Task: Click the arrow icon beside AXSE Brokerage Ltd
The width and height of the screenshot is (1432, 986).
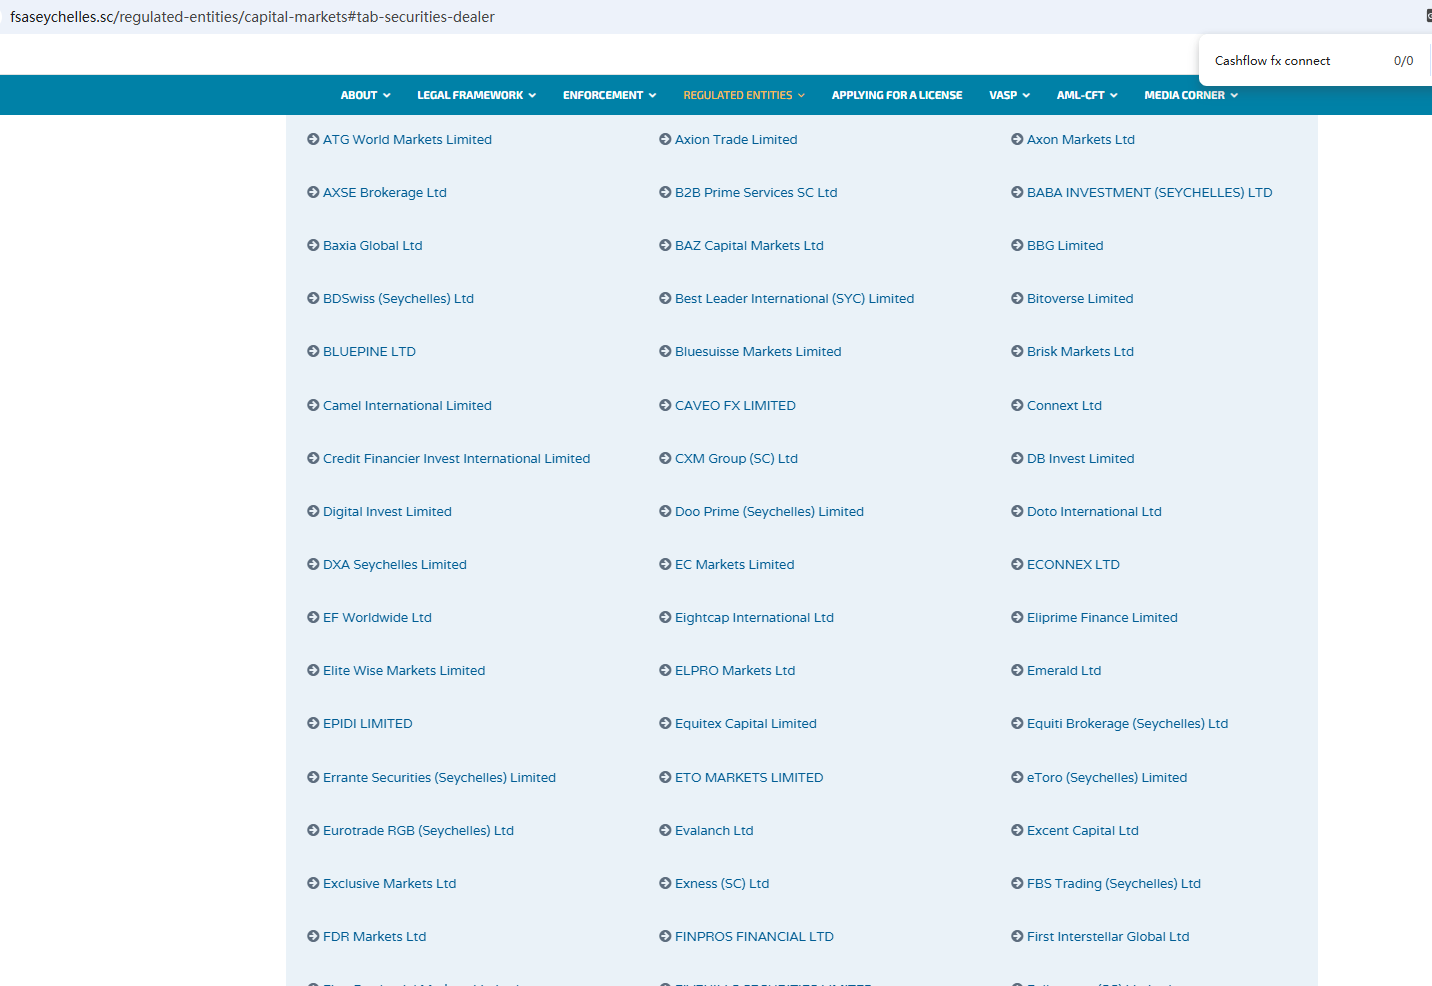Action: pos(313,193)
